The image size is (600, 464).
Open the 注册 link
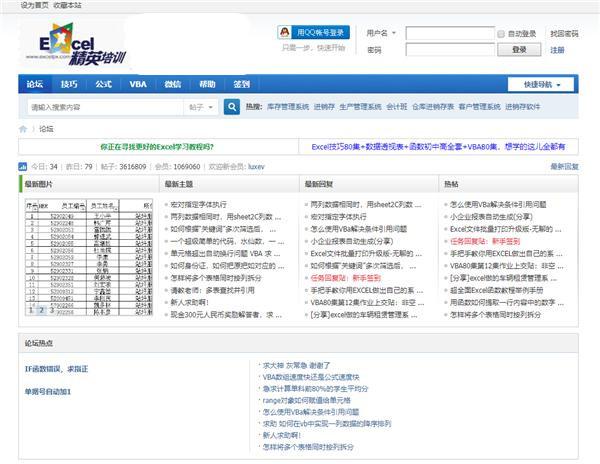(x=557, y=50)
